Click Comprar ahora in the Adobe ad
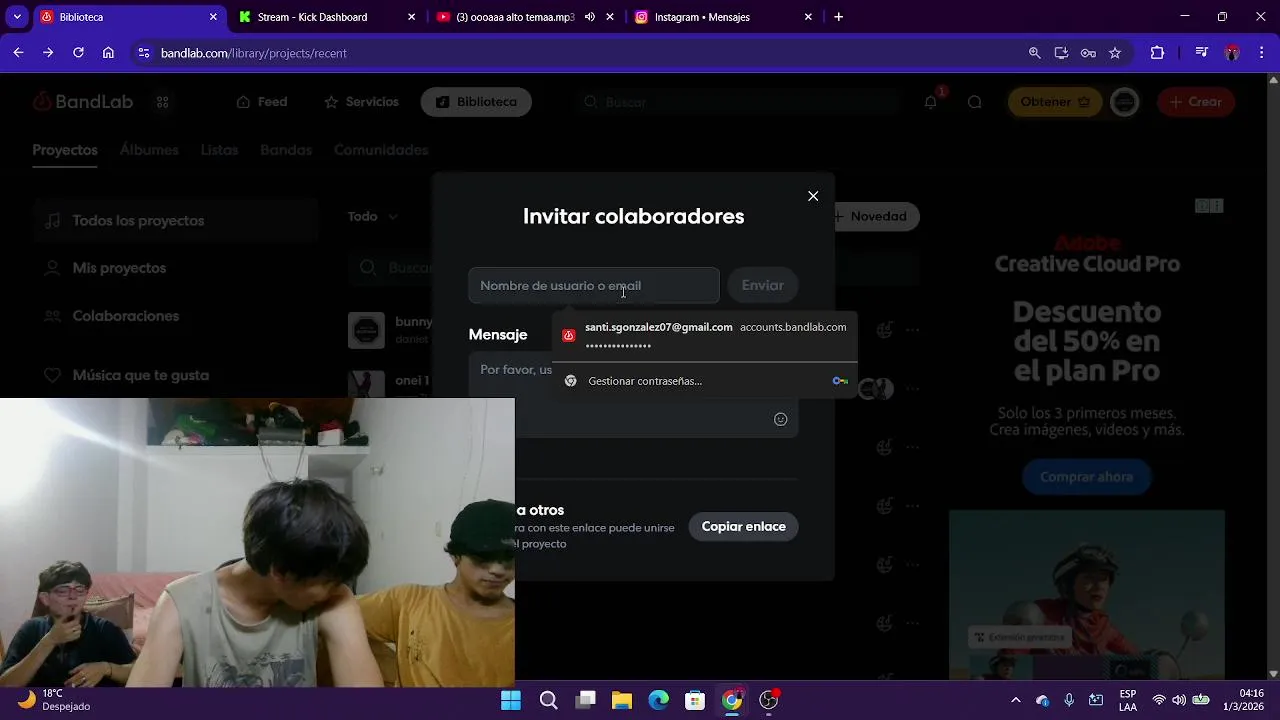 click(1086, 477)
